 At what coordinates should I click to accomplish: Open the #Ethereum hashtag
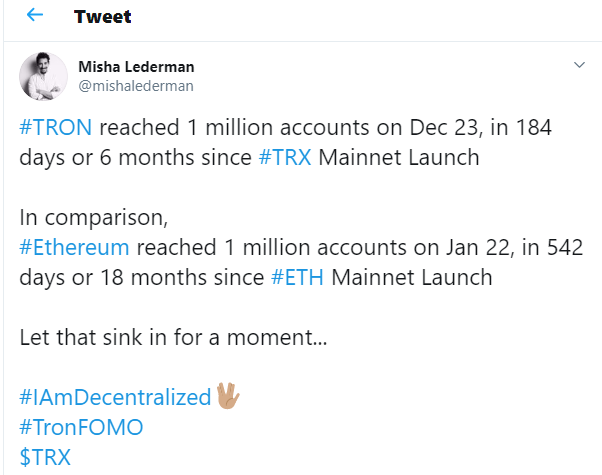[74, 248]
